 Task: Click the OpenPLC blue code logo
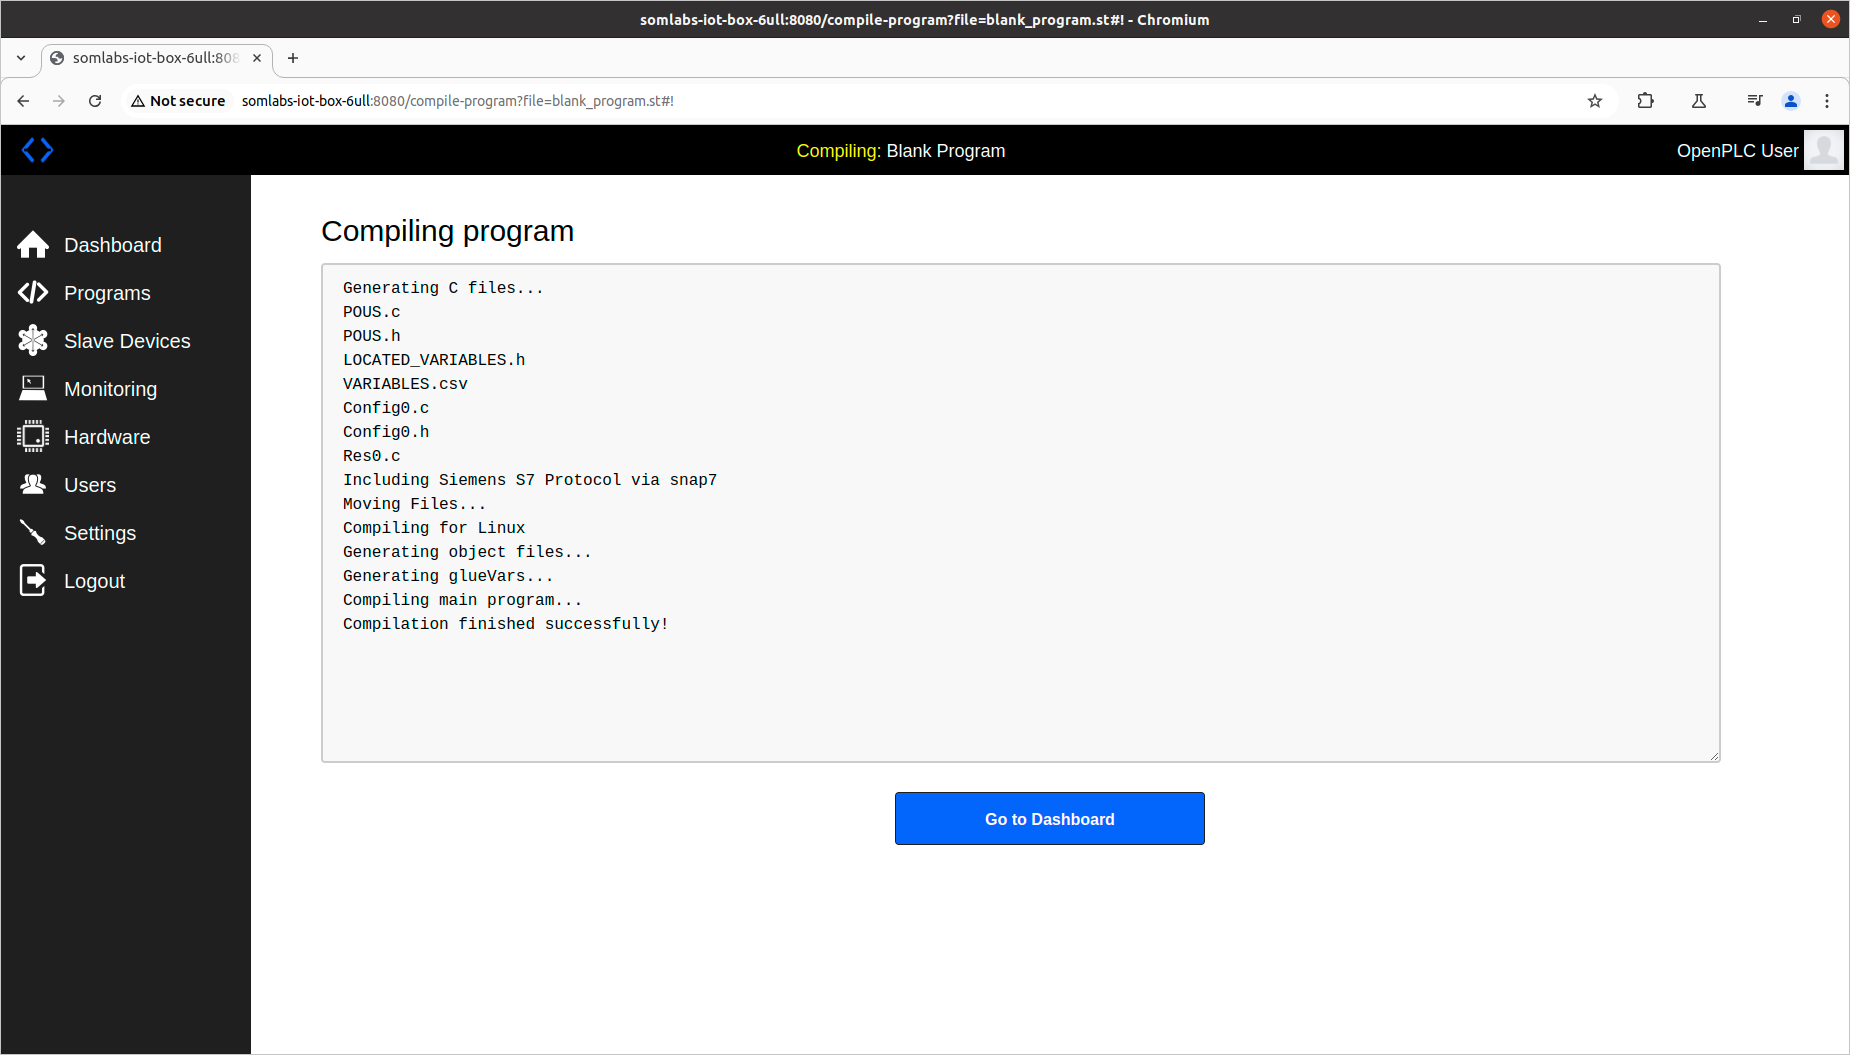pyautogui.click(x=37, y=150)
